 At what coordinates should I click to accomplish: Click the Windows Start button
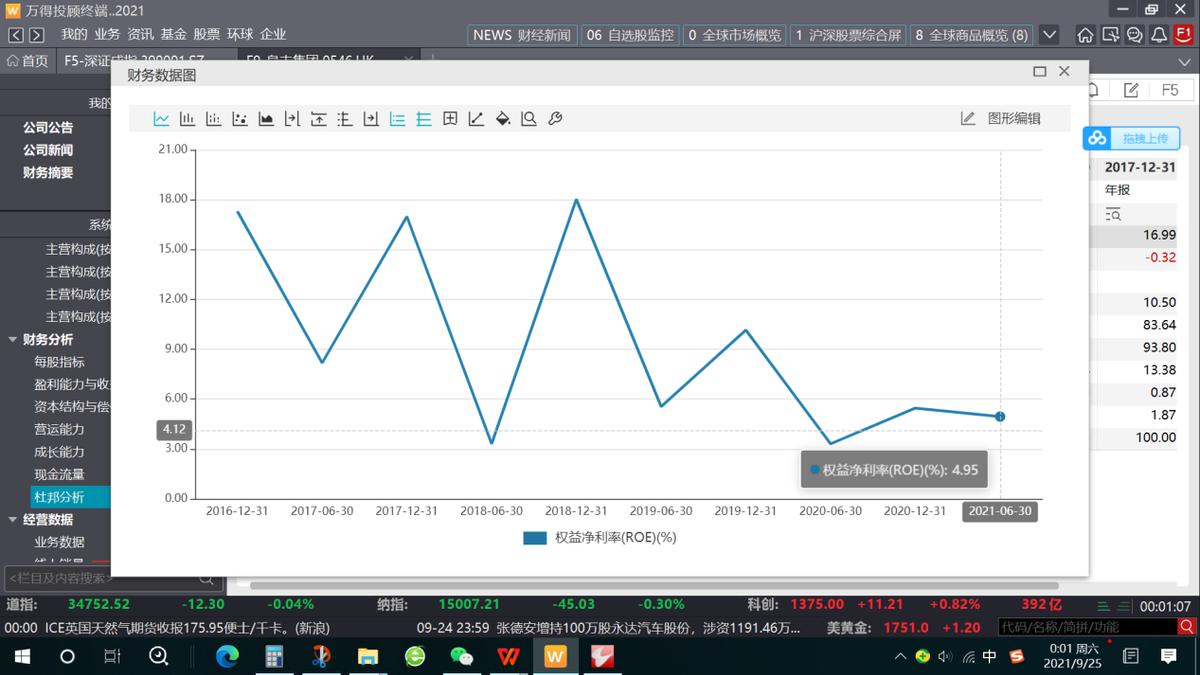click(x=22, y=656)
